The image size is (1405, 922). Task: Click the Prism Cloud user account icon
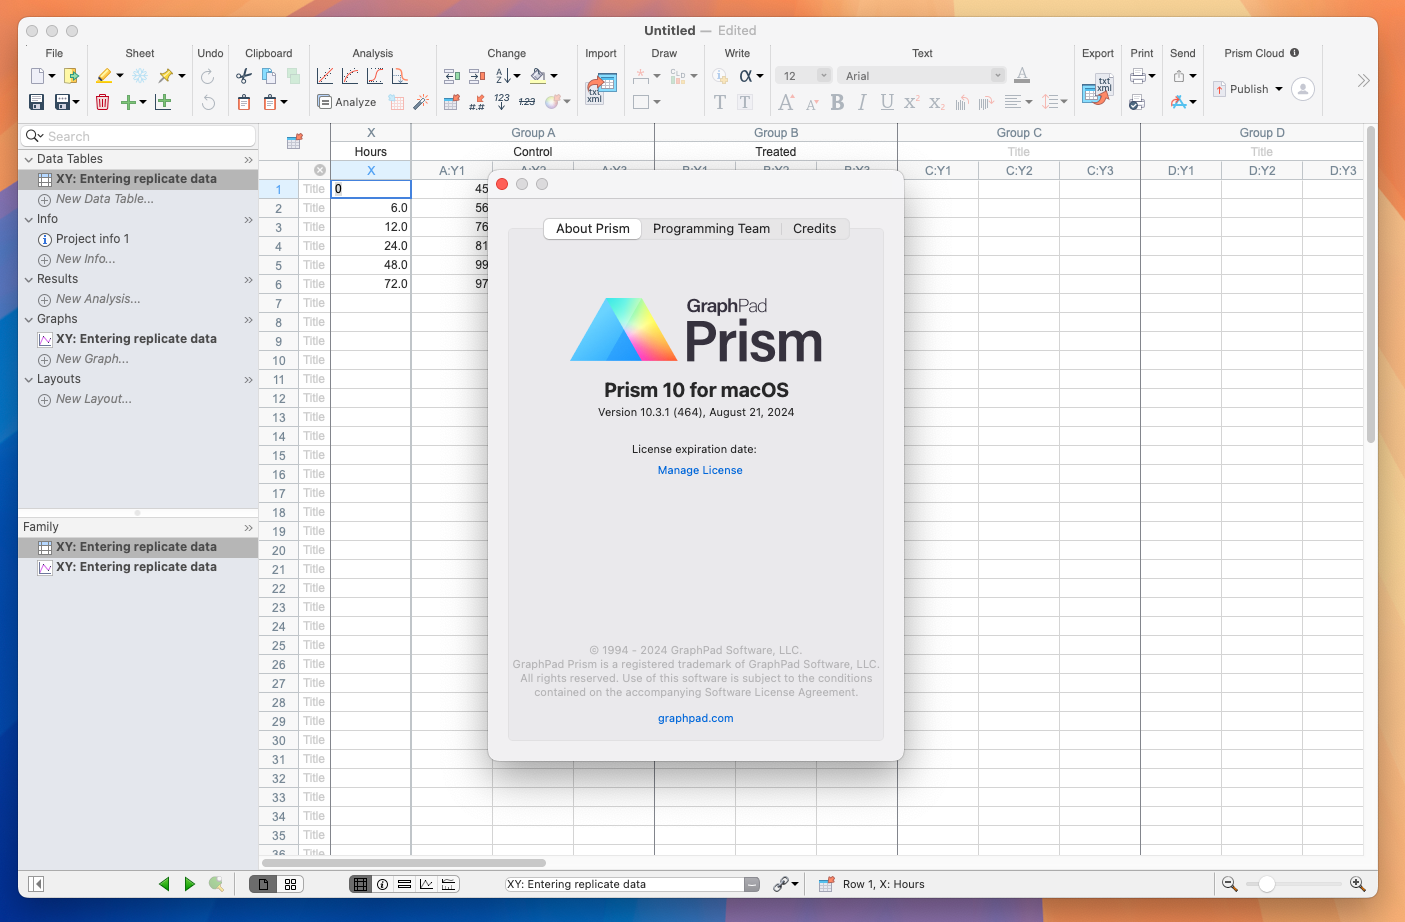(x=1303, y=89)
